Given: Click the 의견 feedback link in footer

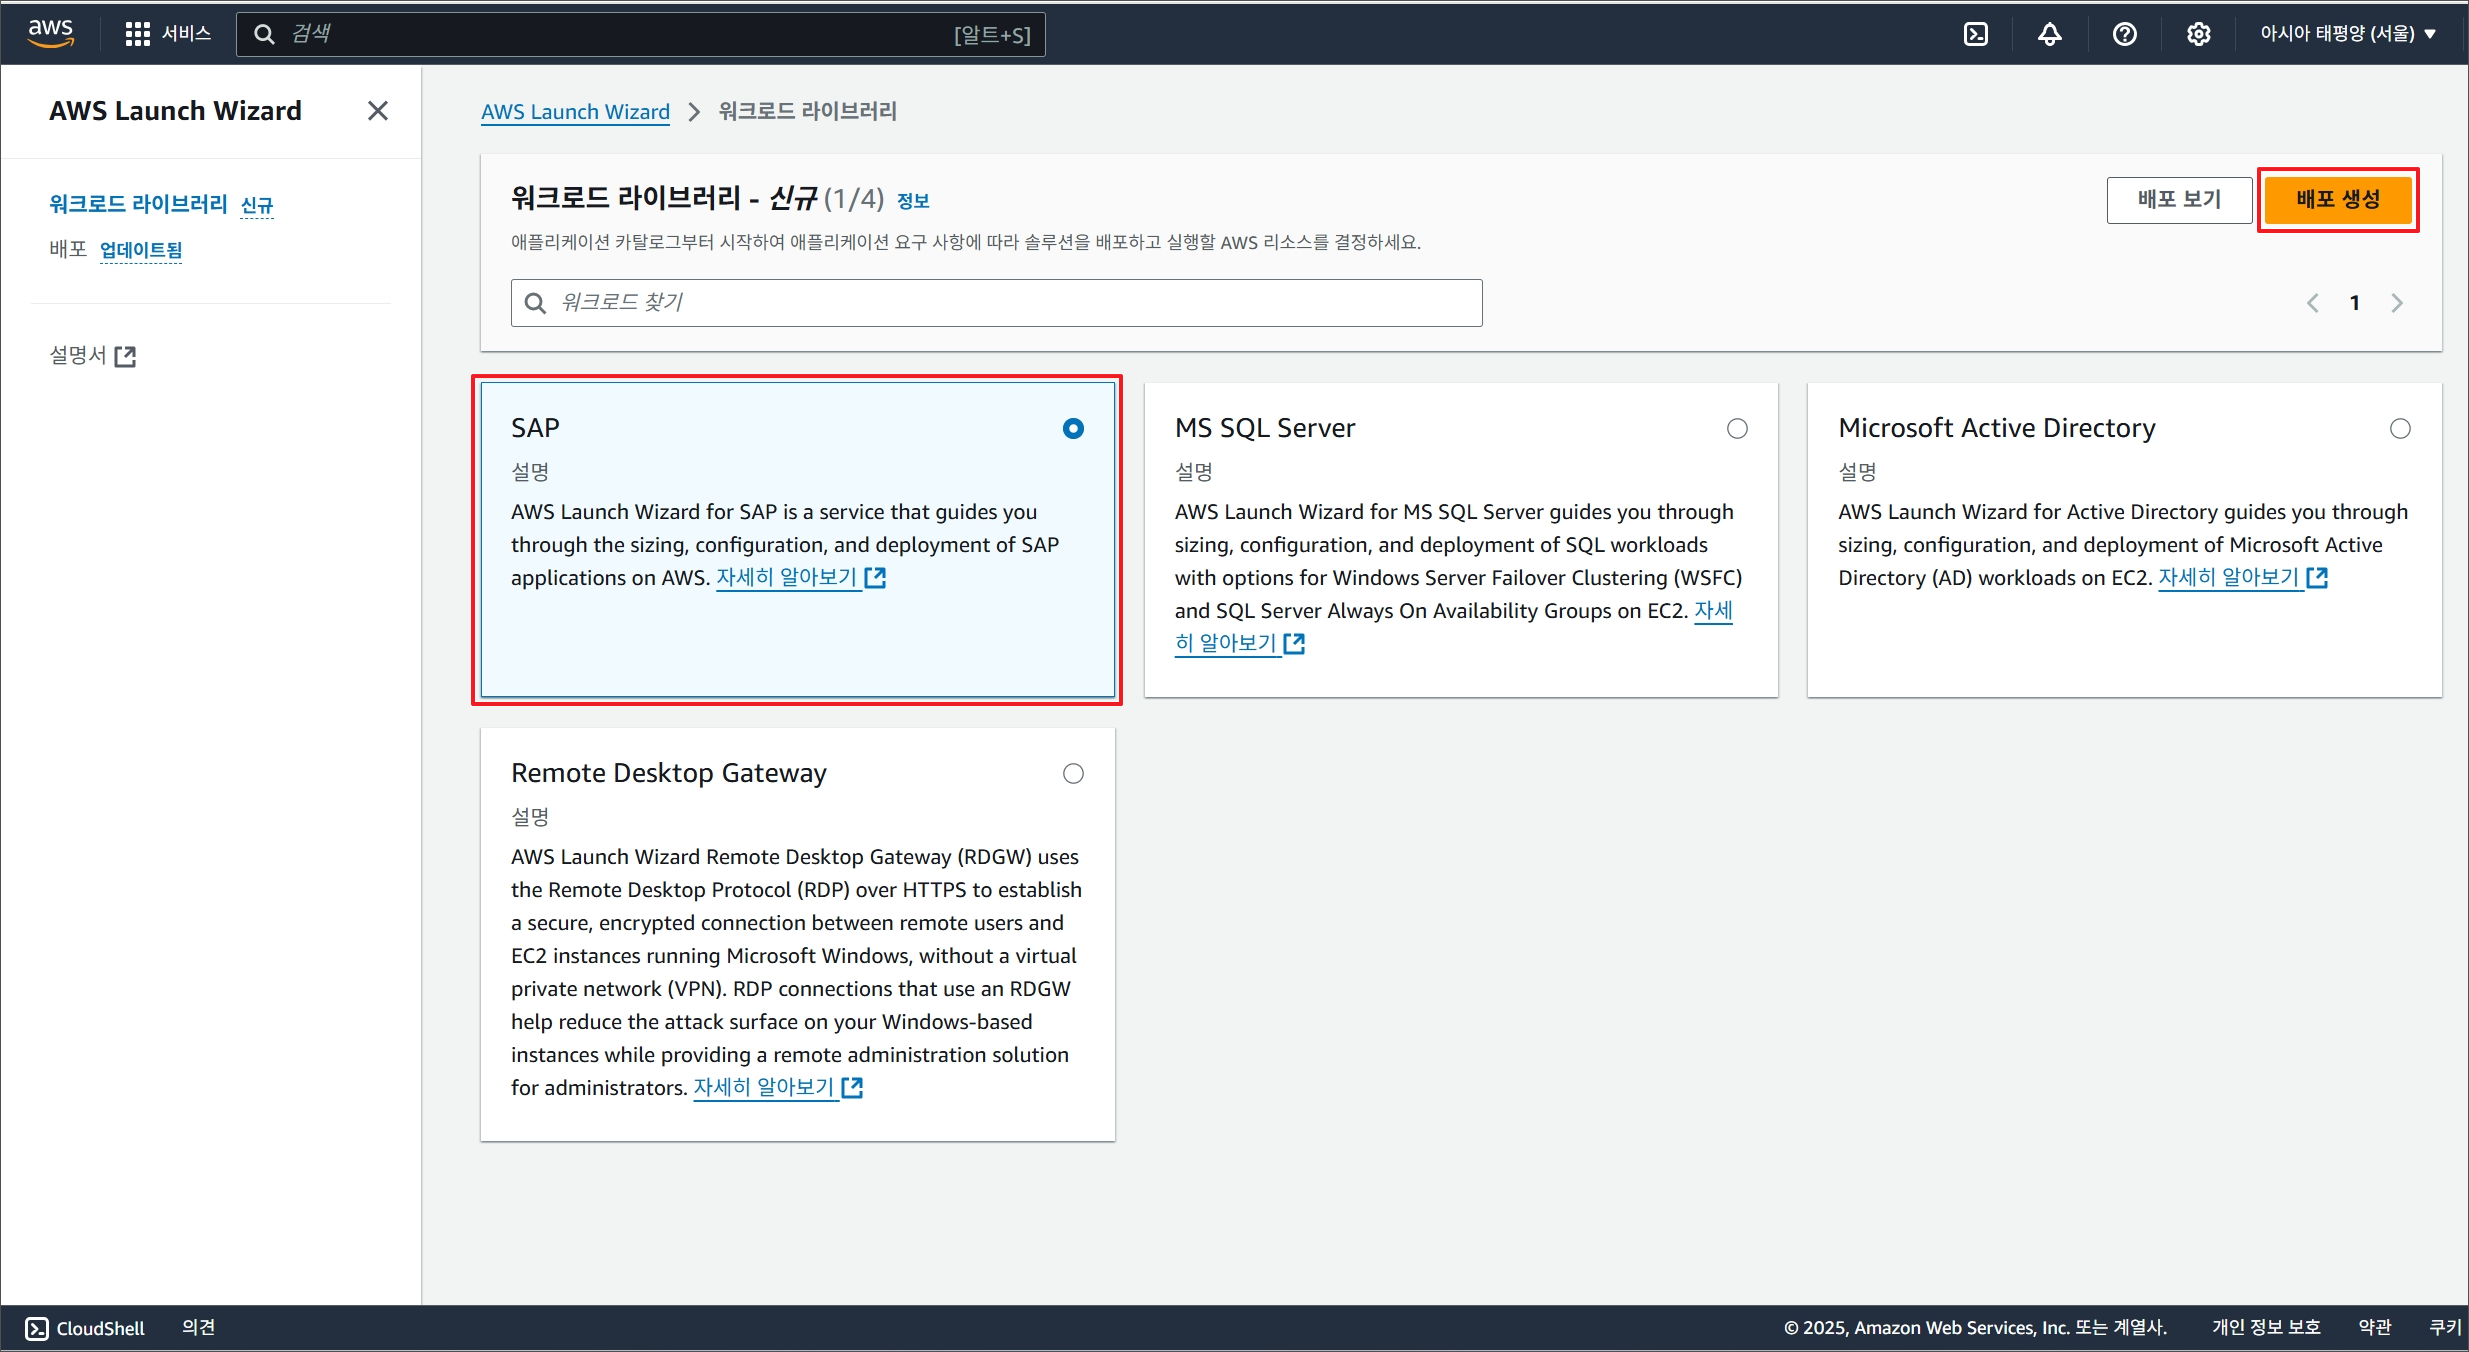Looking at the screenshot, I should [x=199, y=1327].
